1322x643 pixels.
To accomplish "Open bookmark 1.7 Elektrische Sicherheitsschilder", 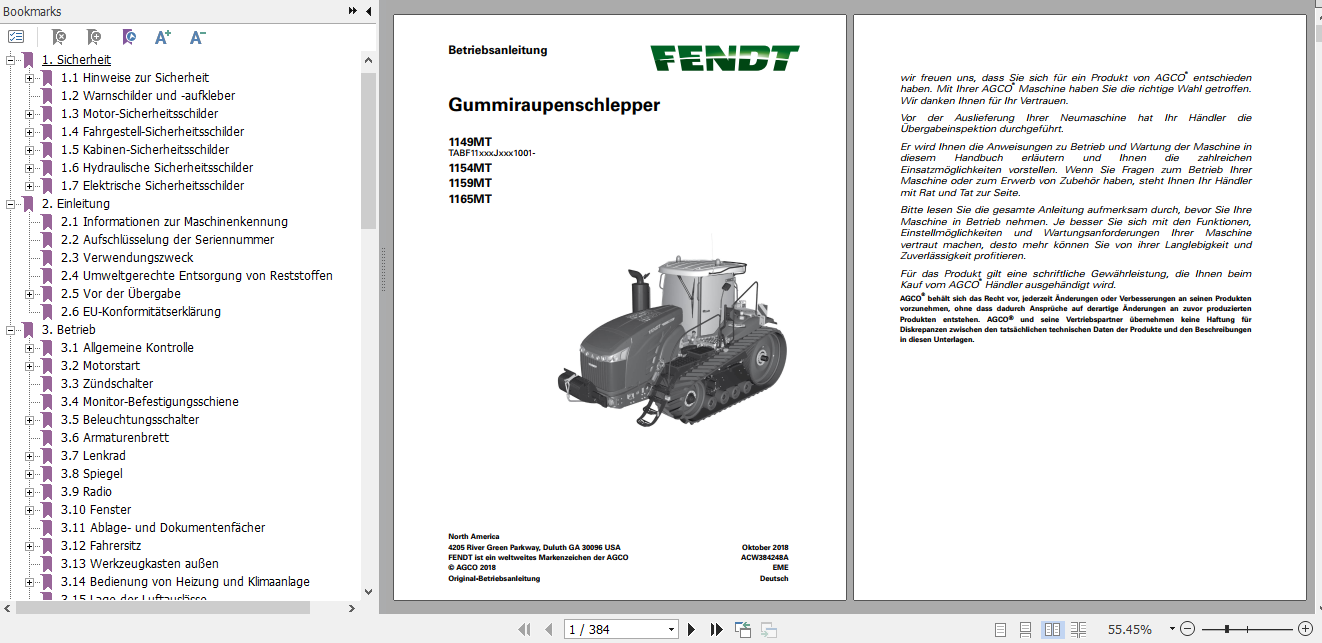I will (152, 185).
